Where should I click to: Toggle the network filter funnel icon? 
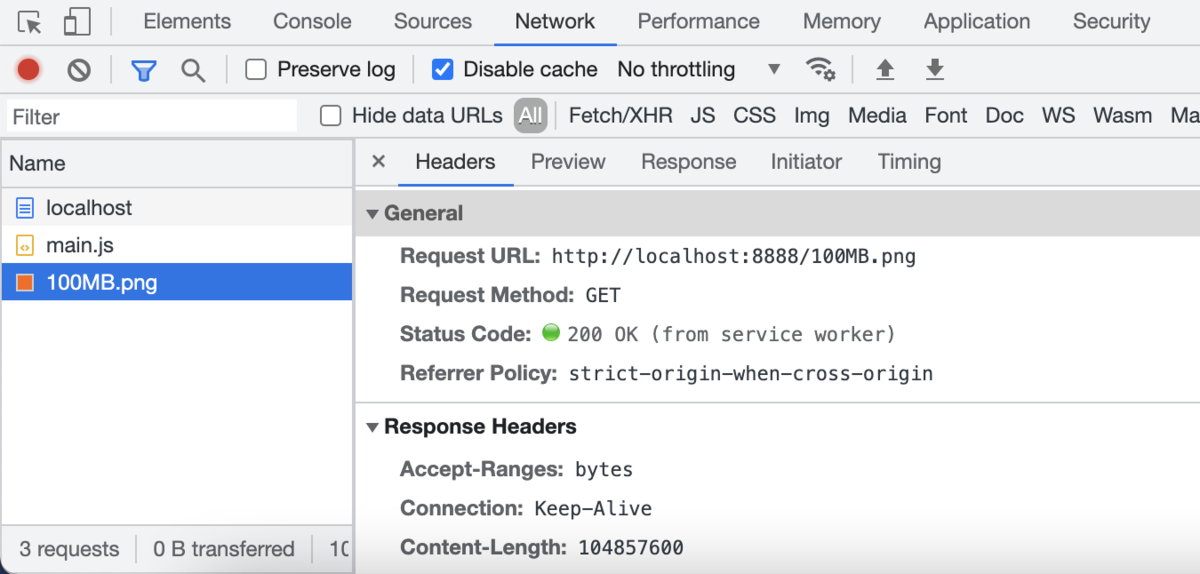tap(144, 70)
